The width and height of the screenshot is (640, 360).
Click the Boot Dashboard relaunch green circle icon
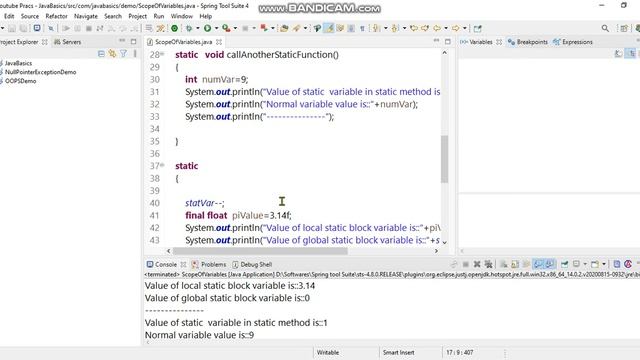pyautogui.click(x=174, y=28)
